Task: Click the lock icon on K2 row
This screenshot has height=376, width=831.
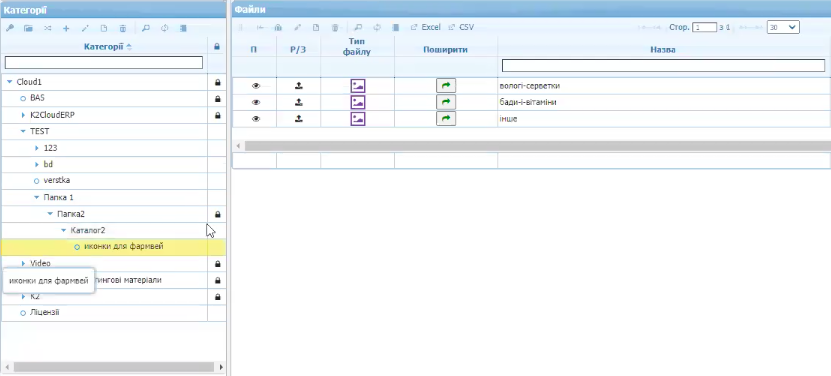Action: pos(217,297)
